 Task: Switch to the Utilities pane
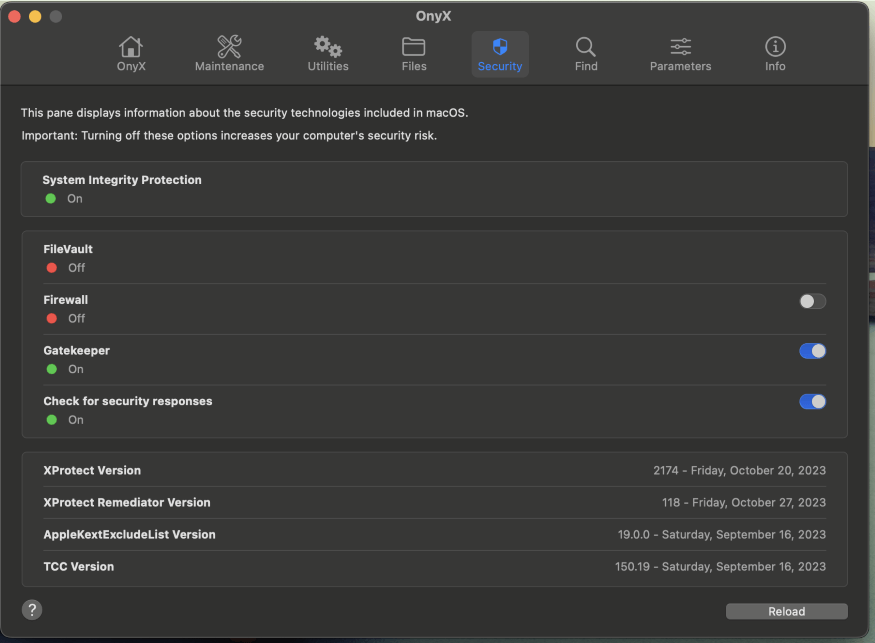point(328,54)
